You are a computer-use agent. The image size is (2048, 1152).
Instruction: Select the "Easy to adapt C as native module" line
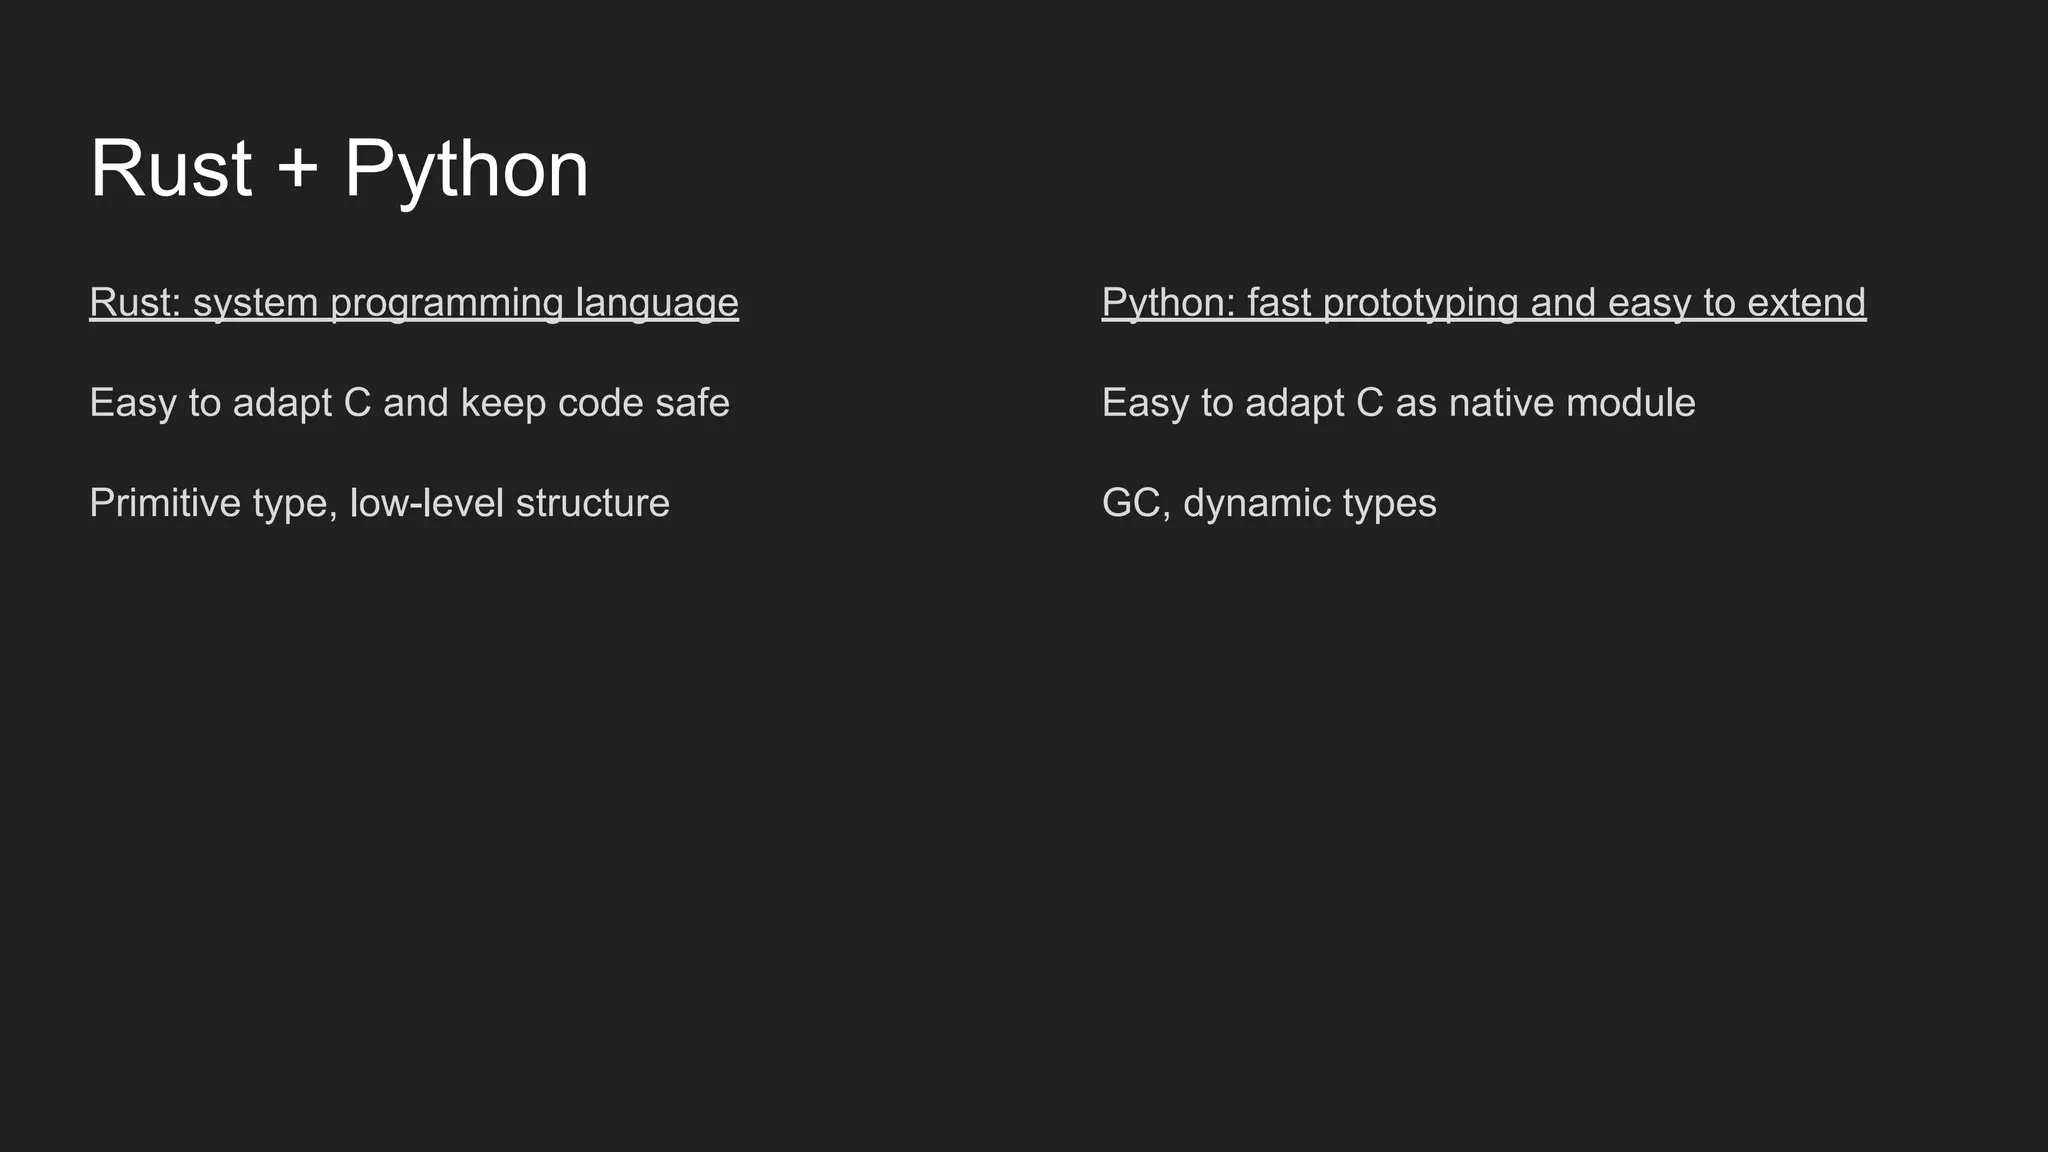(1398, 403)
